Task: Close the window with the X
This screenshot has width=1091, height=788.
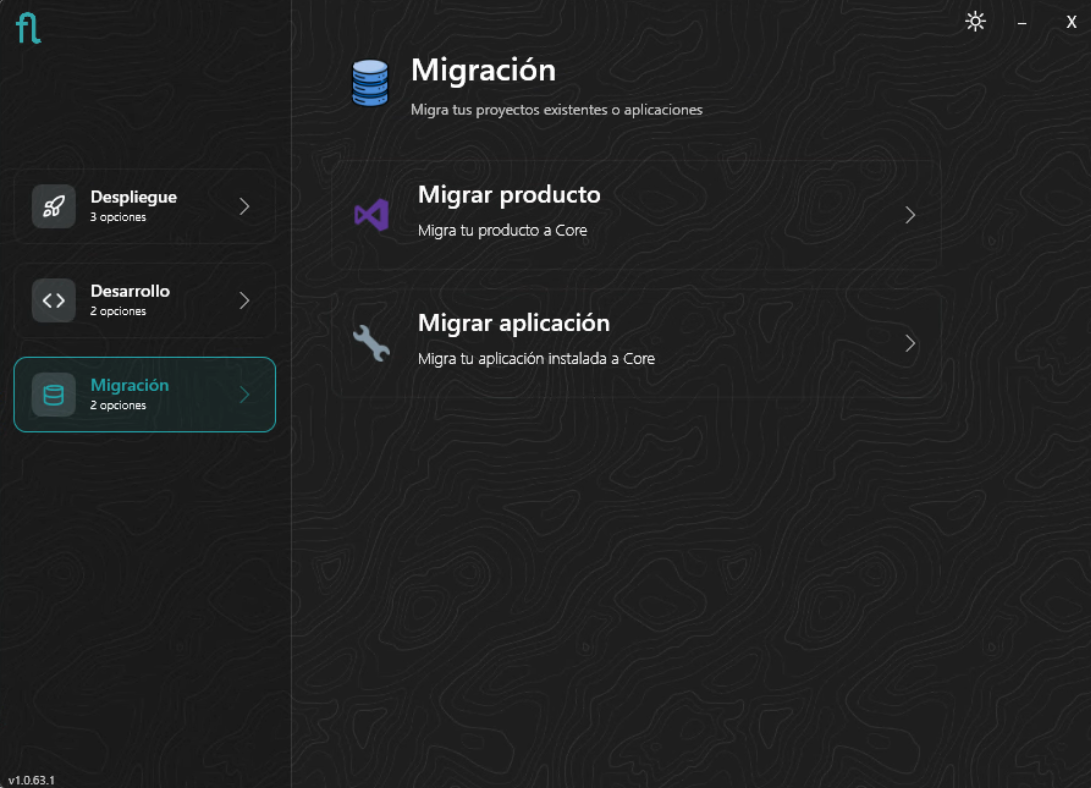Action: [x=1072, y=22]
